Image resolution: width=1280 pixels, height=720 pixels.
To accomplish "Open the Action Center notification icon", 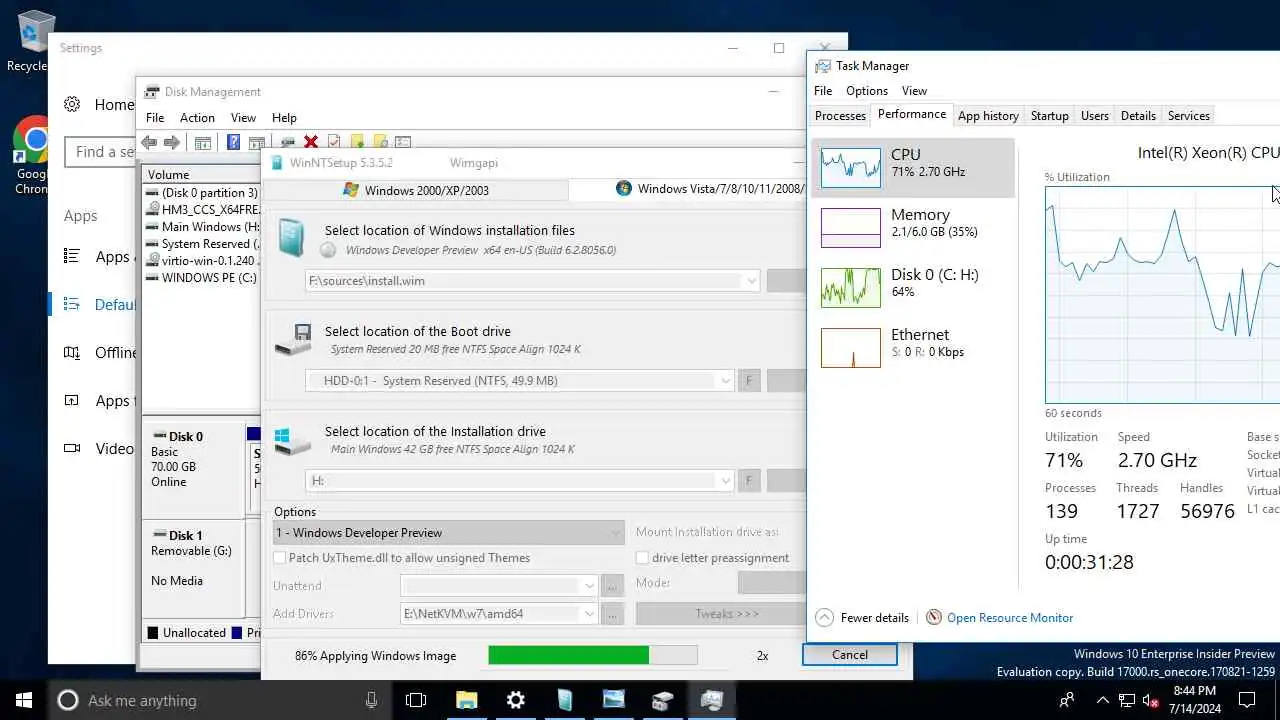I will [x=1247, y=700].
